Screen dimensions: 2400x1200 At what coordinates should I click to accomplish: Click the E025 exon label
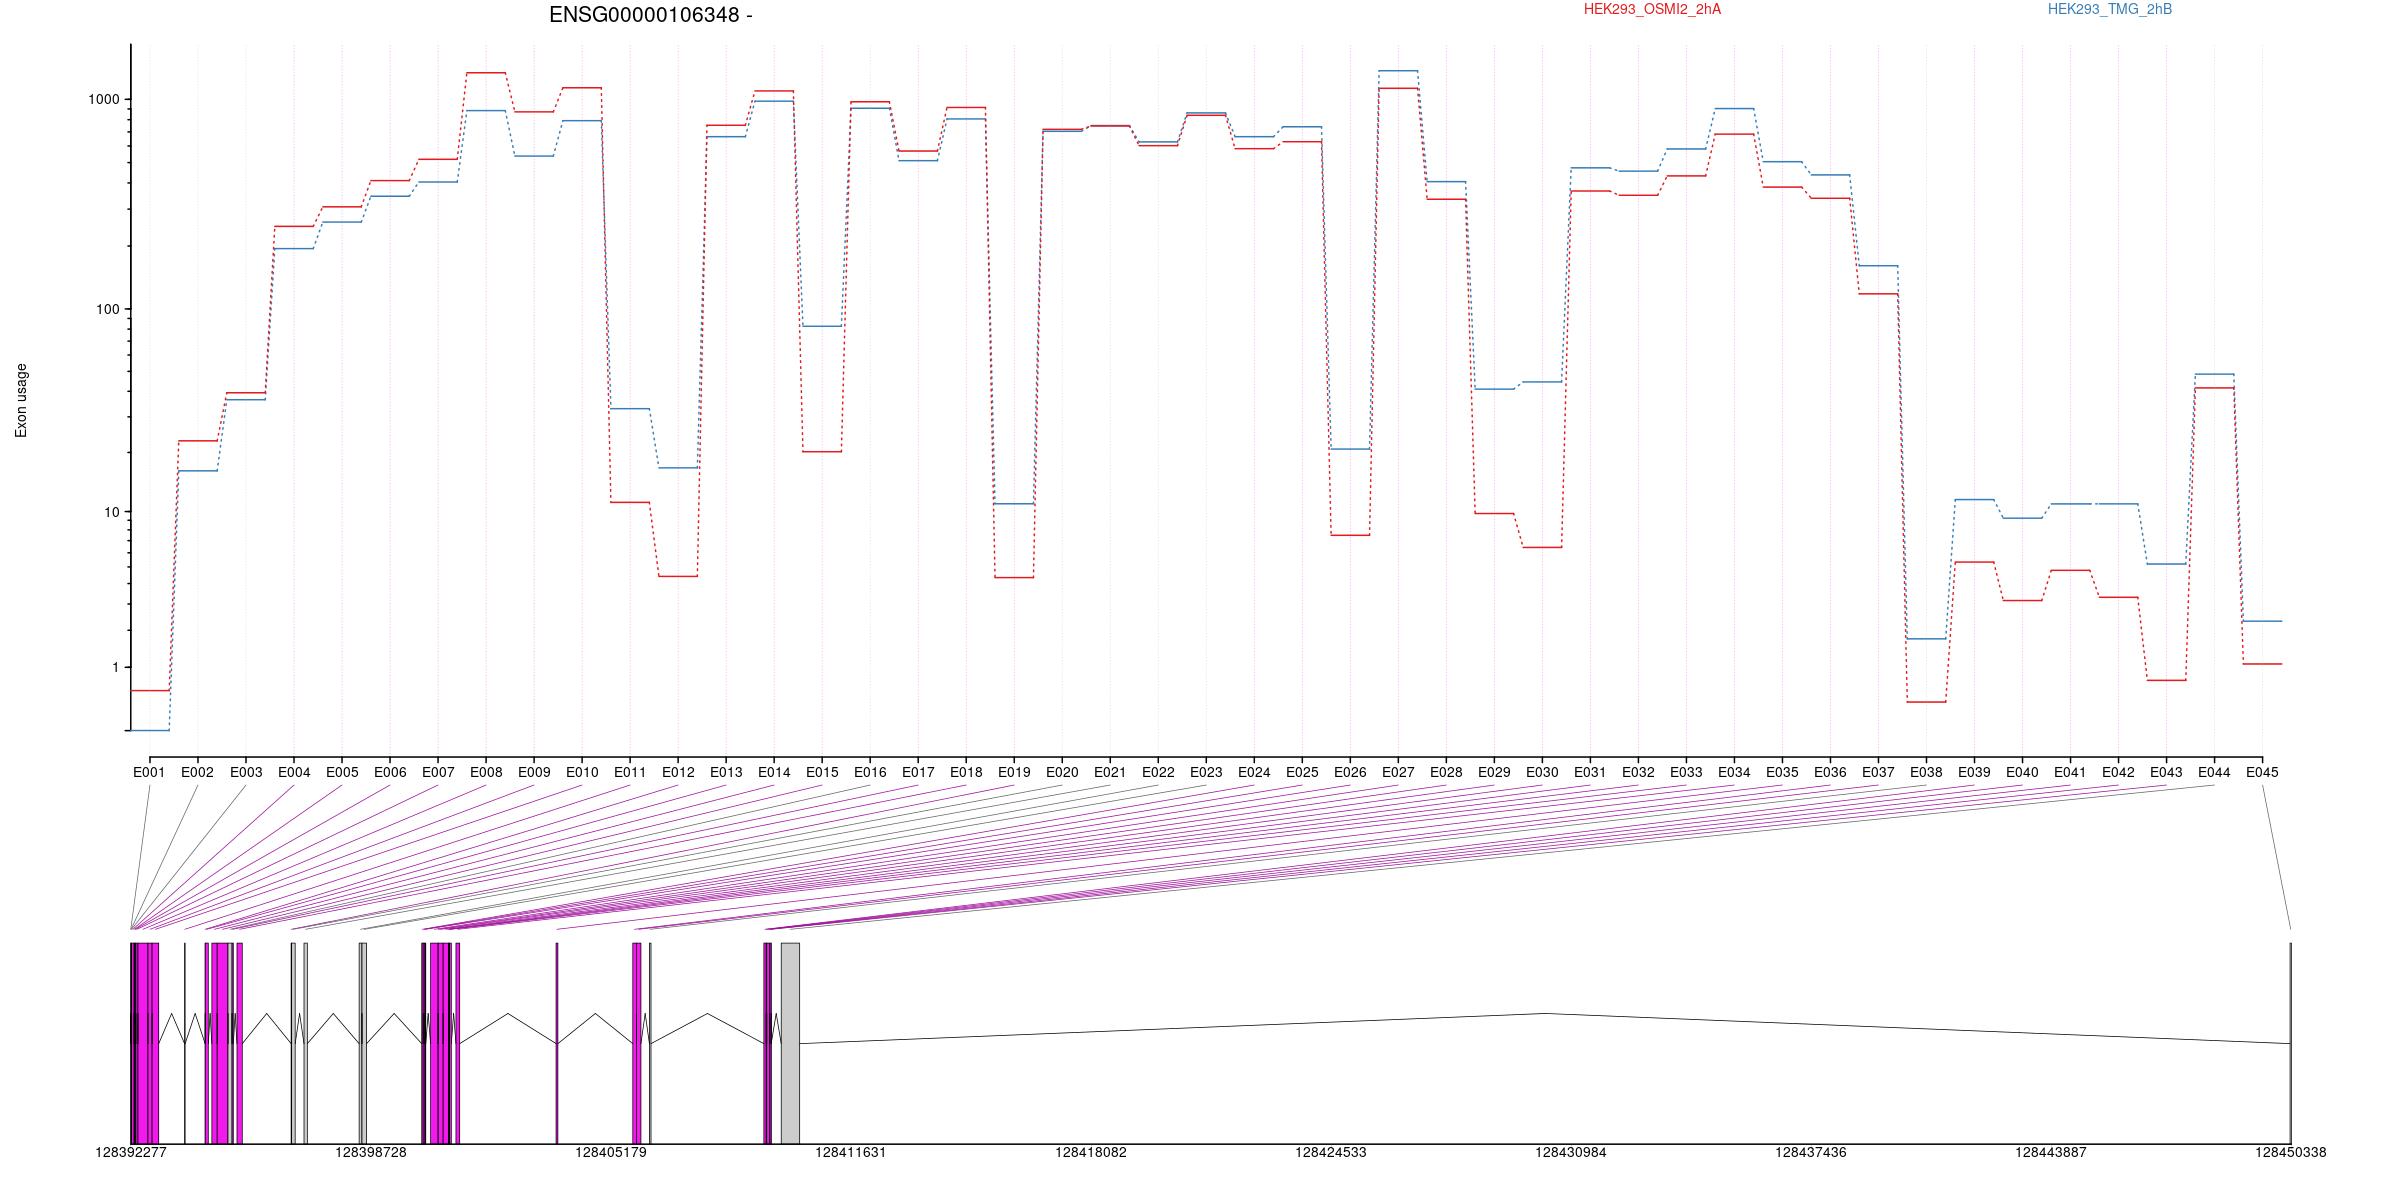[1302, 772]
